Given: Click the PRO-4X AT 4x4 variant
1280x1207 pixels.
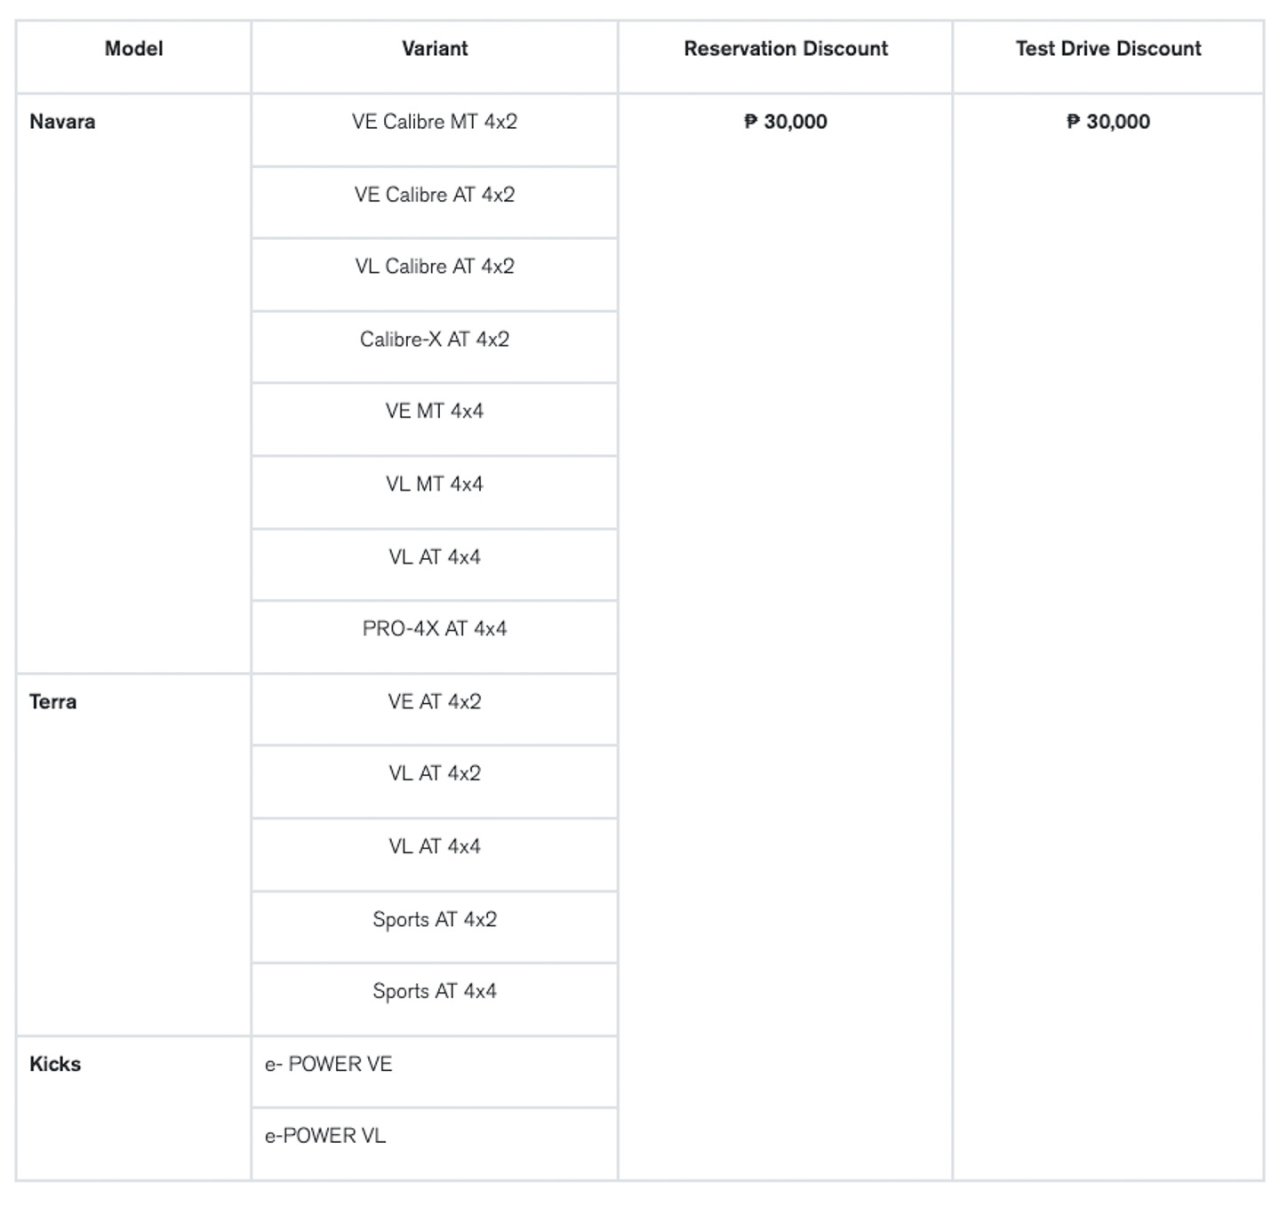Looking at the screenshot, I should [434, 629].
